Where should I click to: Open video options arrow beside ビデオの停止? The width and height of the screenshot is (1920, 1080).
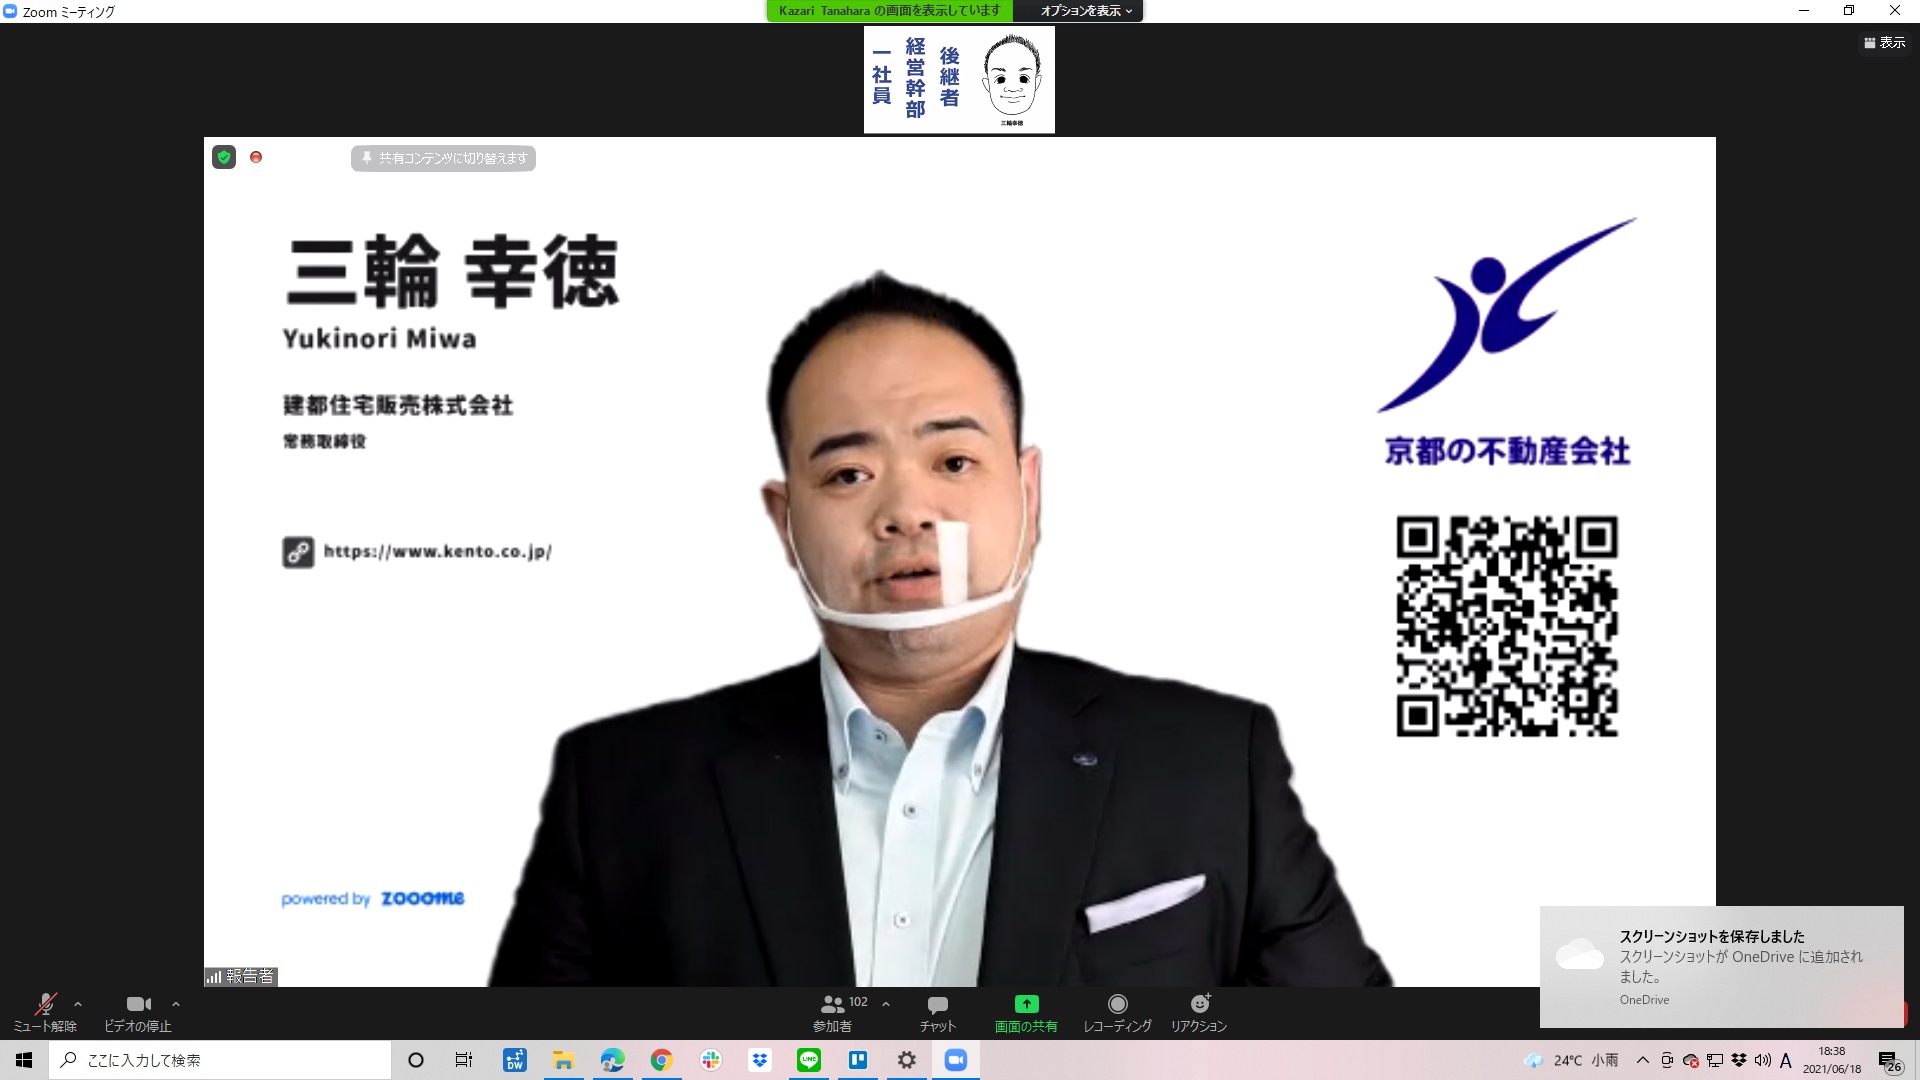(x=176, y=1004)
